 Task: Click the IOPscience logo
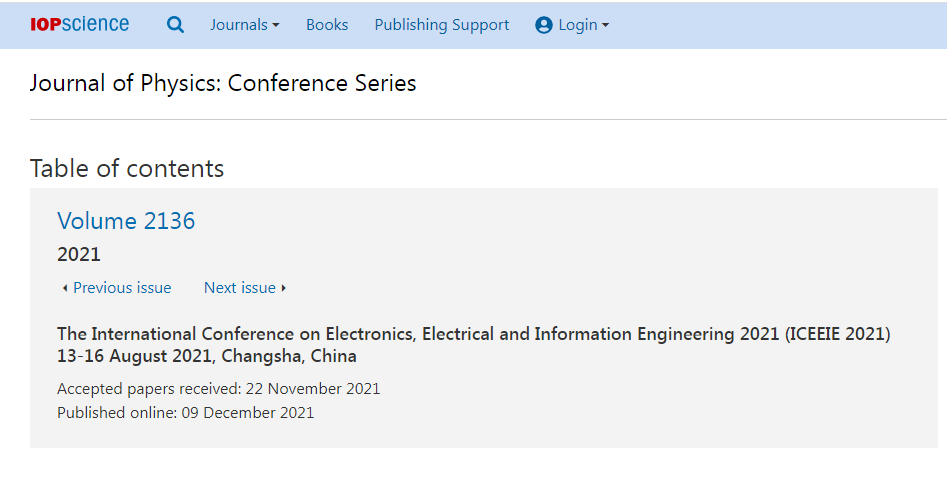tap(79, 24)
